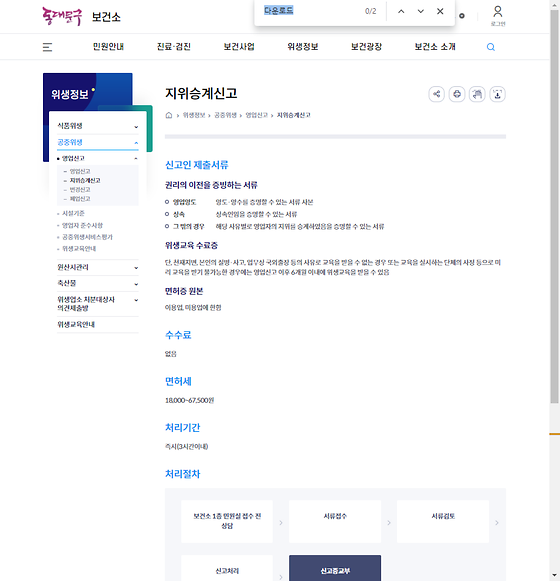Expand the 위생업소 처분대상자 의견제출방 chevron

point(136,300)
